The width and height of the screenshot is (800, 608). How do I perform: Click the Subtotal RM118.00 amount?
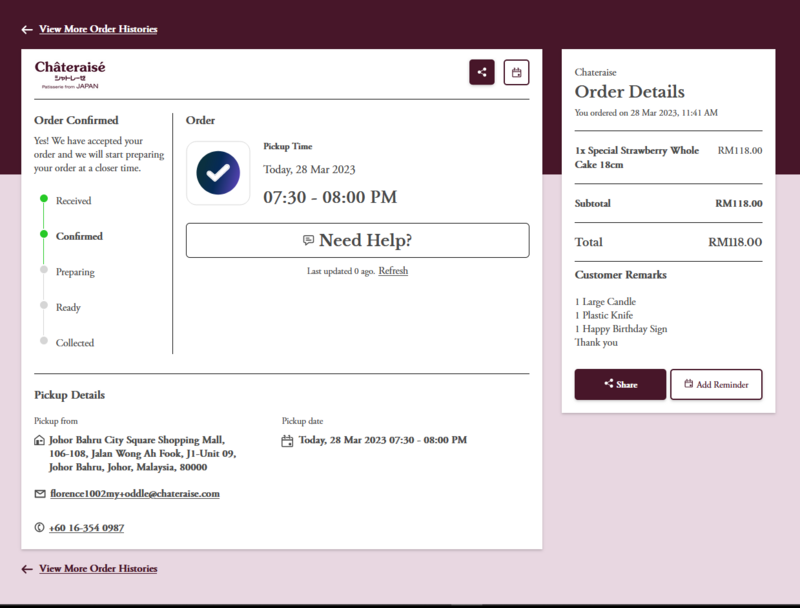point(739,204)
